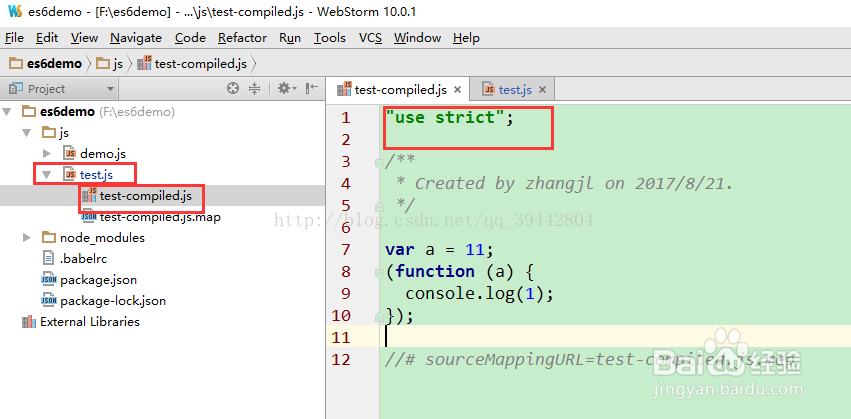Expand the demo.js node

[x=47, y=154]
